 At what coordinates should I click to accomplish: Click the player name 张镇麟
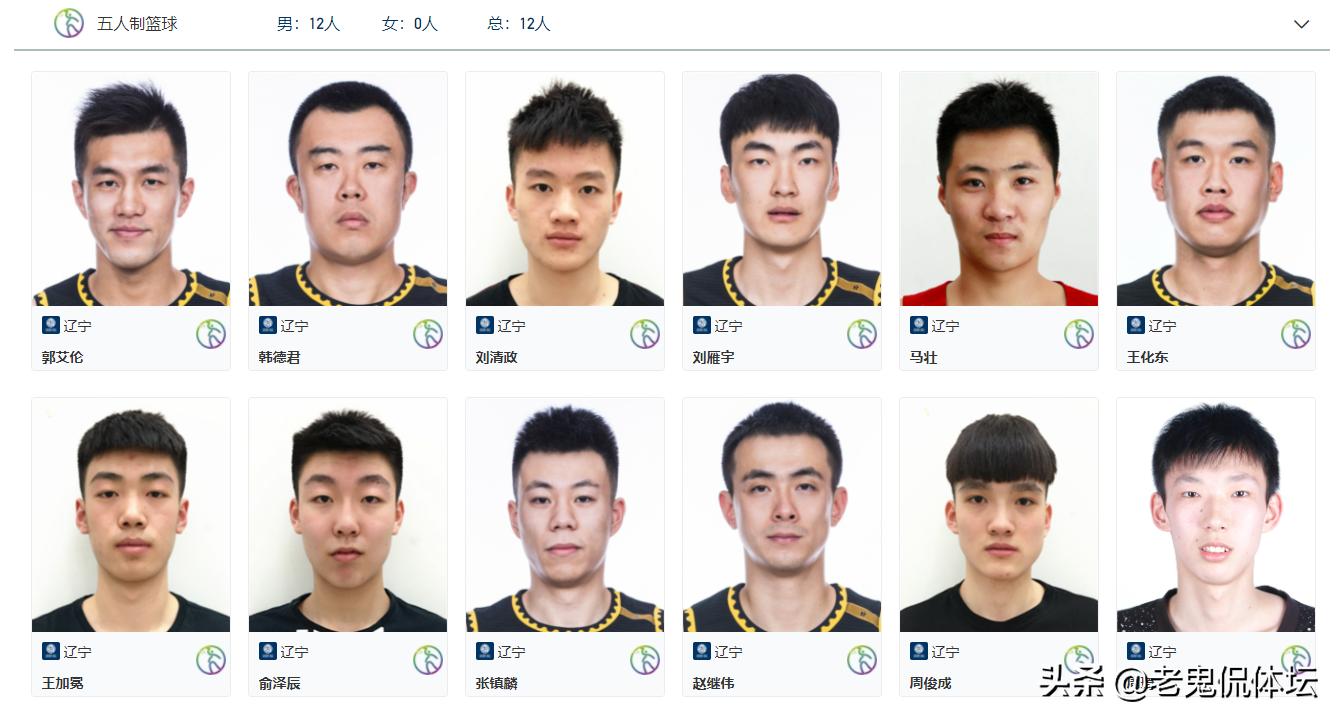[x=497, y=683]
